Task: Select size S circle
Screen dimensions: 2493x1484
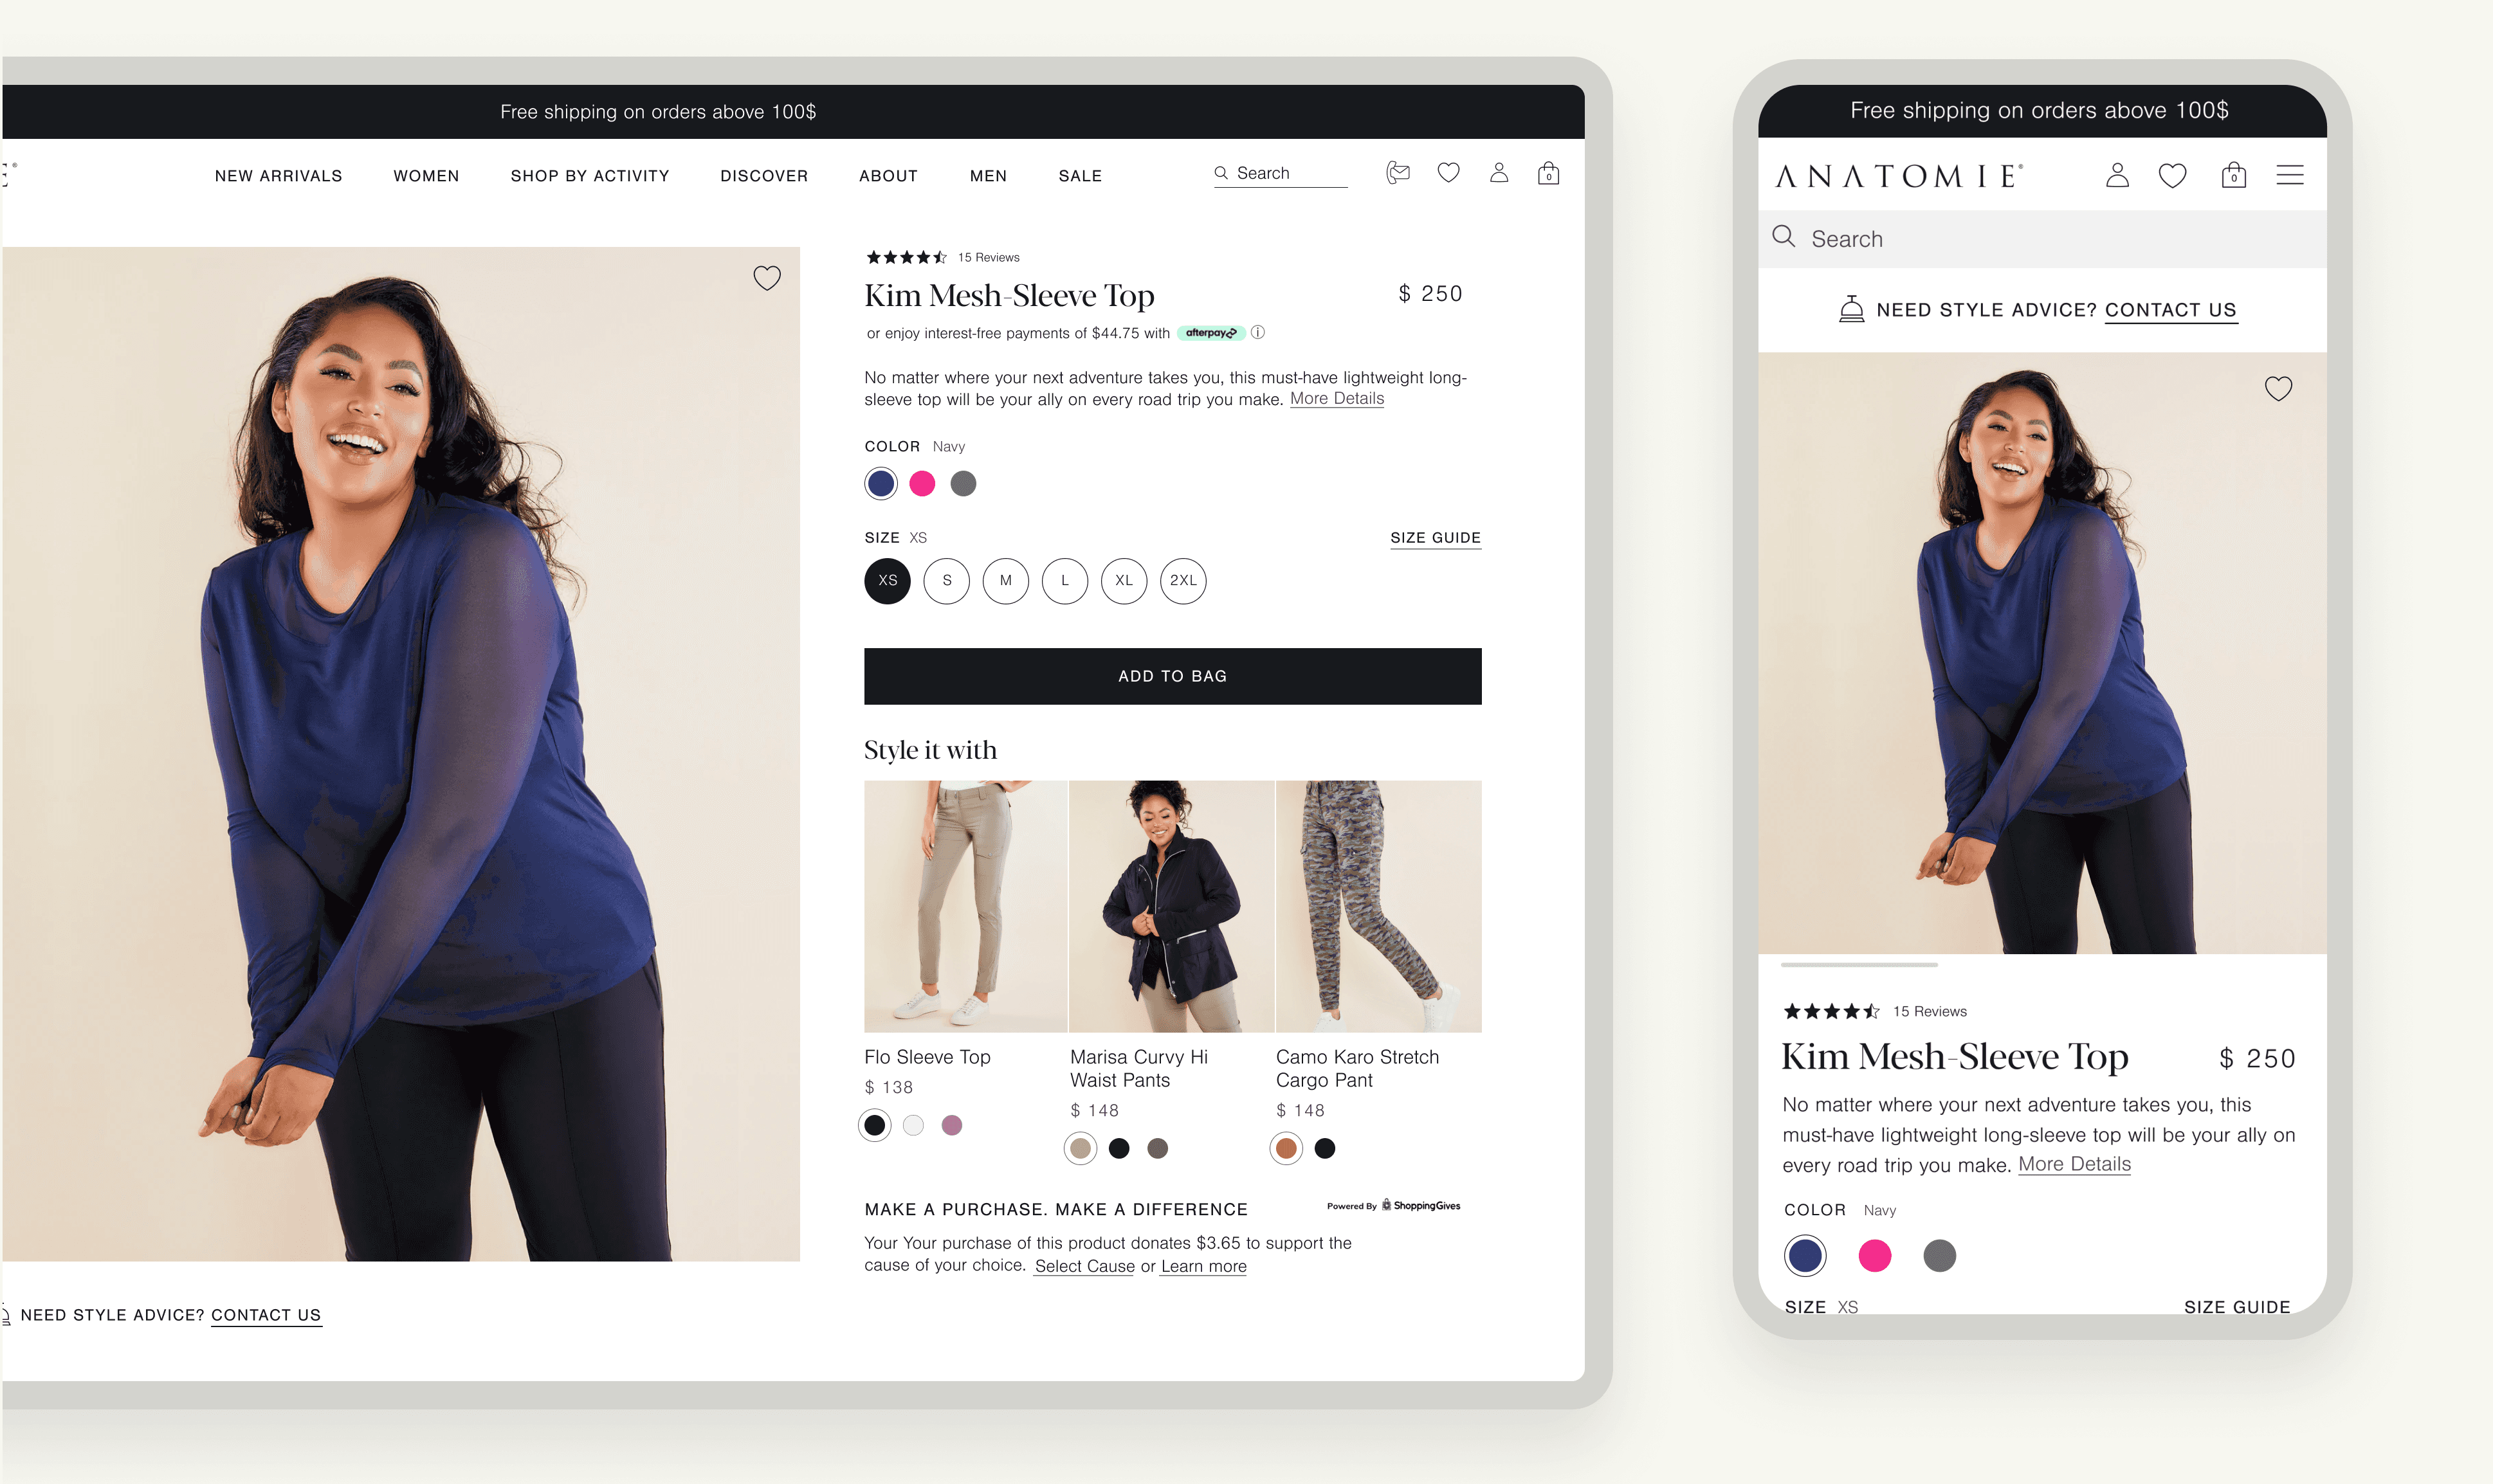Action: coord(946,581)
